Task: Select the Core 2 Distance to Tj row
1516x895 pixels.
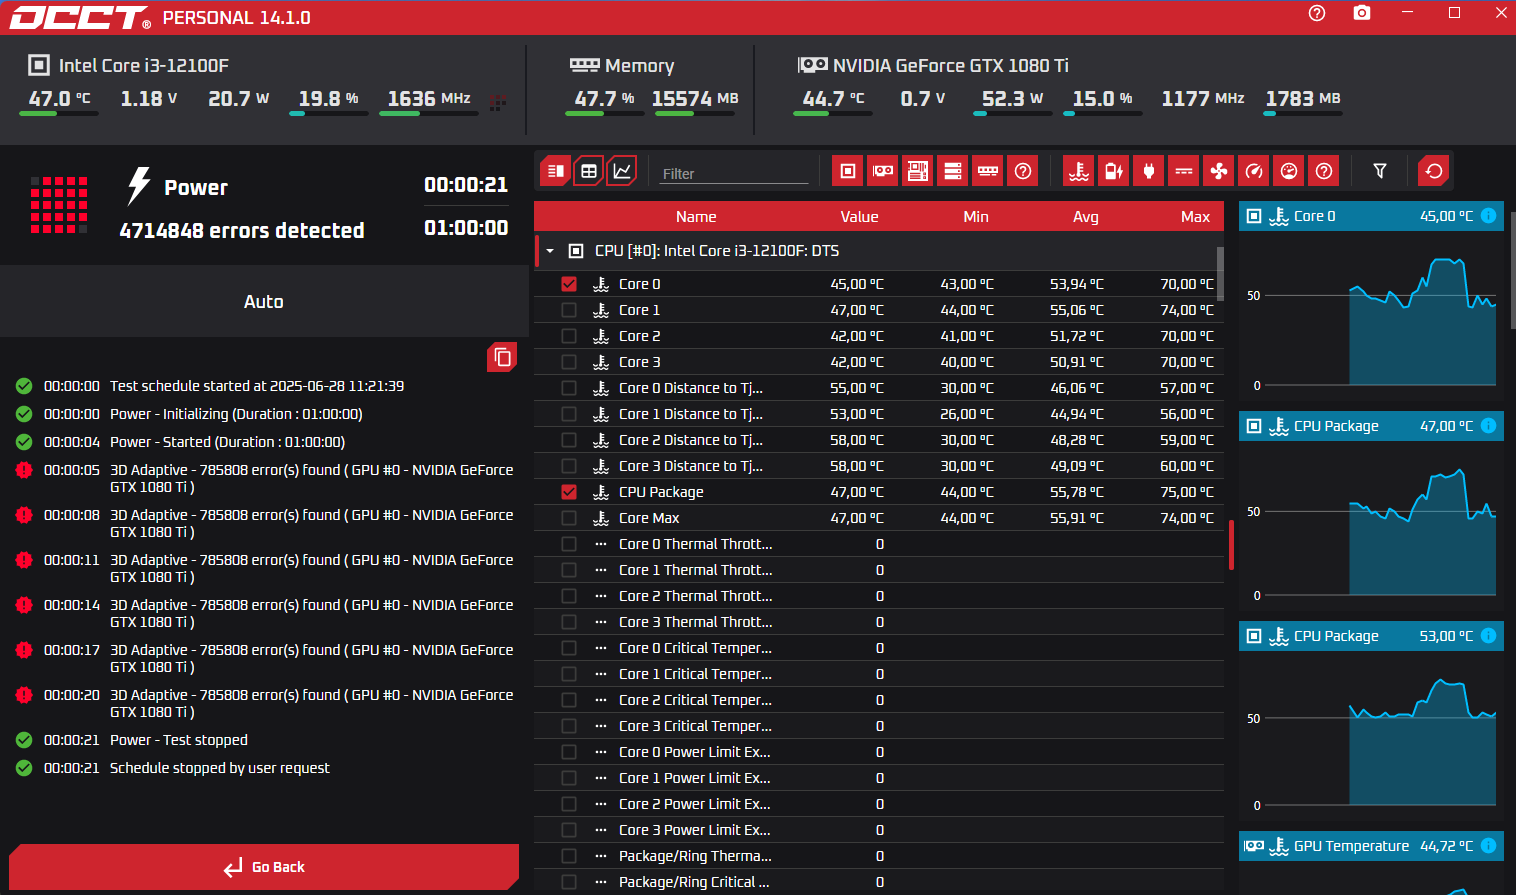Action: click(x=879, y=440)
